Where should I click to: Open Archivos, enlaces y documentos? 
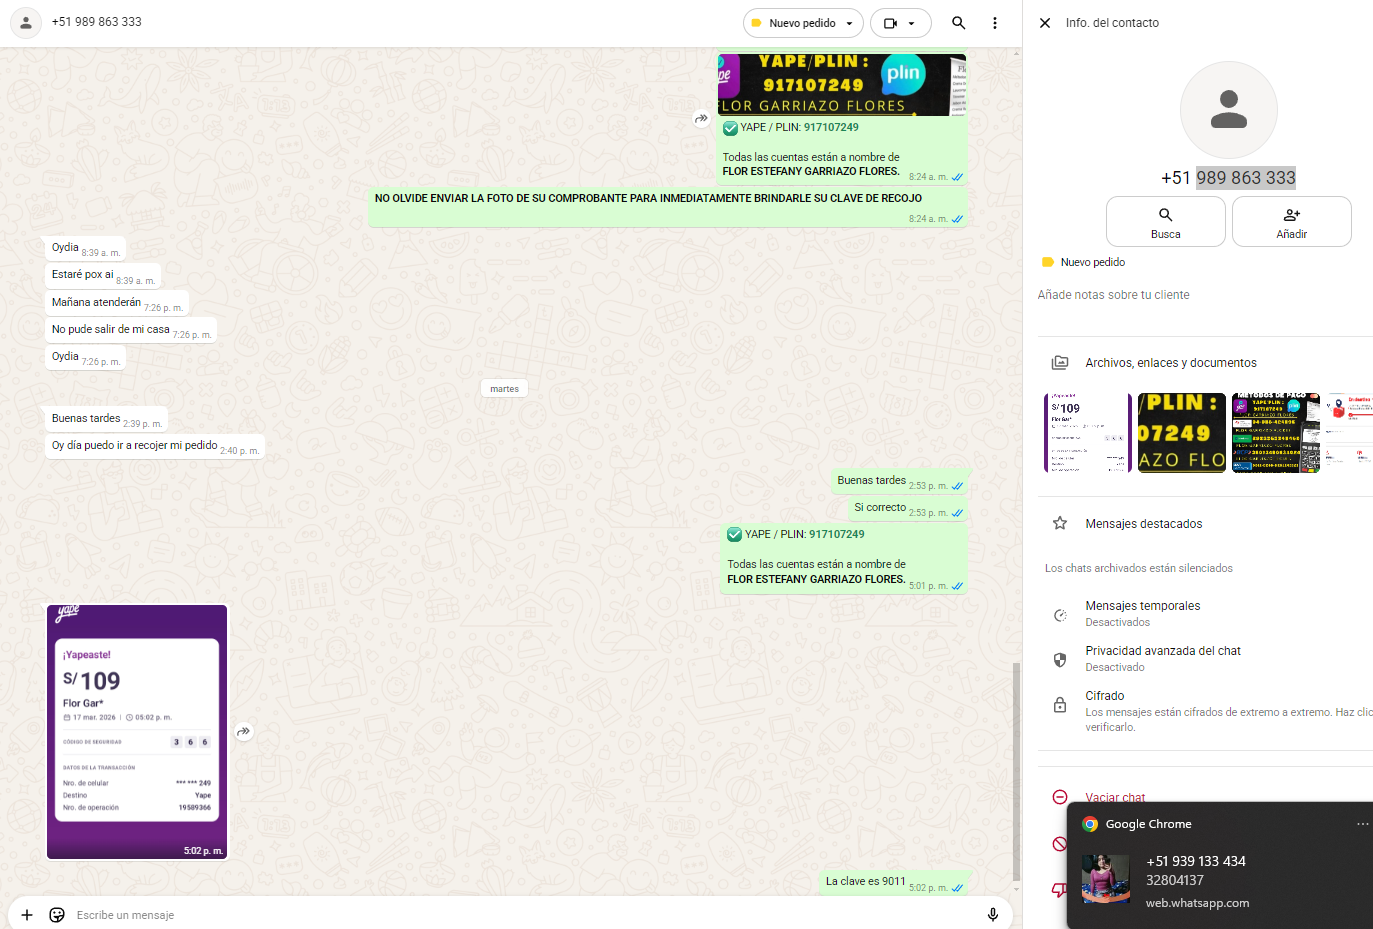[x=1170, y=363]
